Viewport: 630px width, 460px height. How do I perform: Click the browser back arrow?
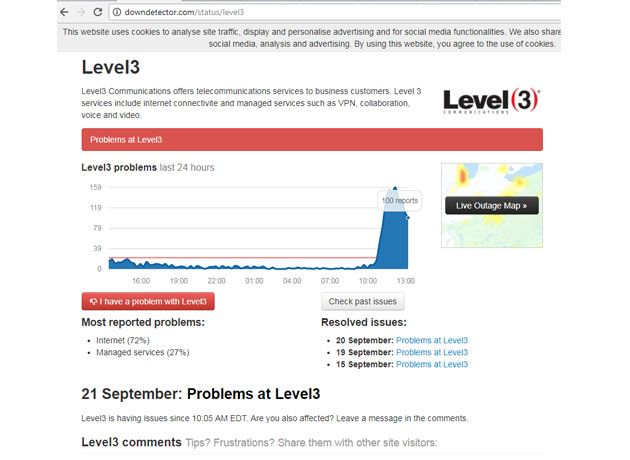pos(65,11)
